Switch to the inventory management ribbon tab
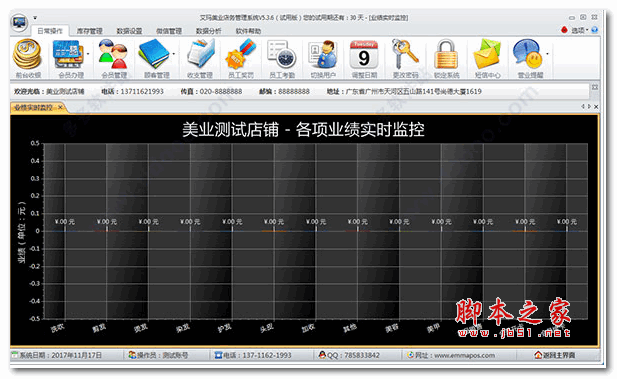This screenshot has width=617, height=379. click(89, 31)
